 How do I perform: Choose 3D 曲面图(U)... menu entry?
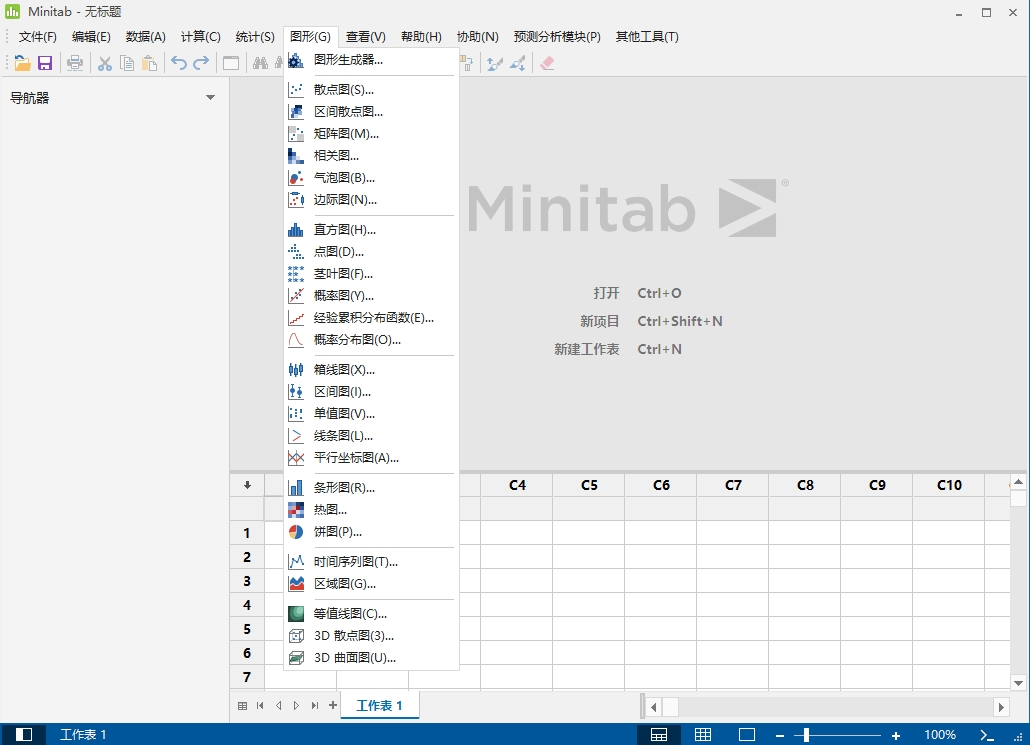pos(371,658)
